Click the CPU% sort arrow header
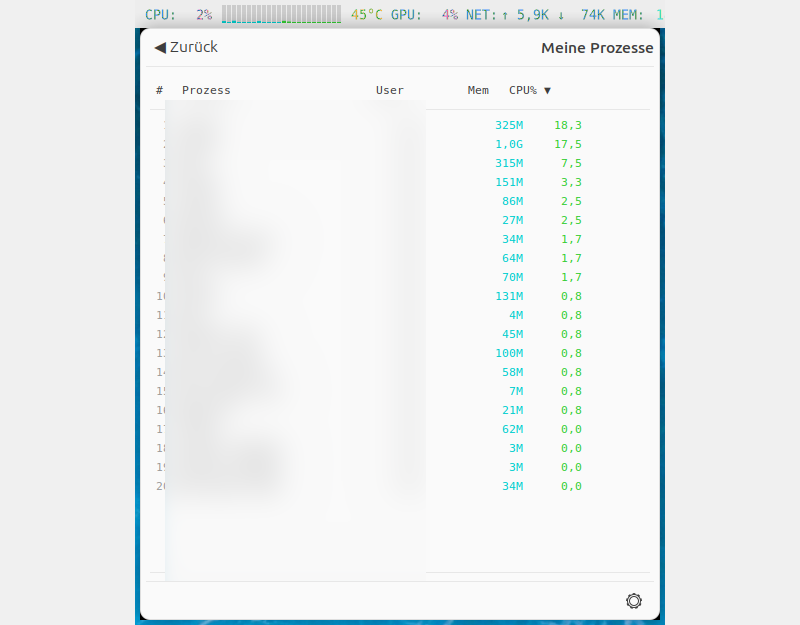This screenshot has height=625, width=800. point(530,90)
